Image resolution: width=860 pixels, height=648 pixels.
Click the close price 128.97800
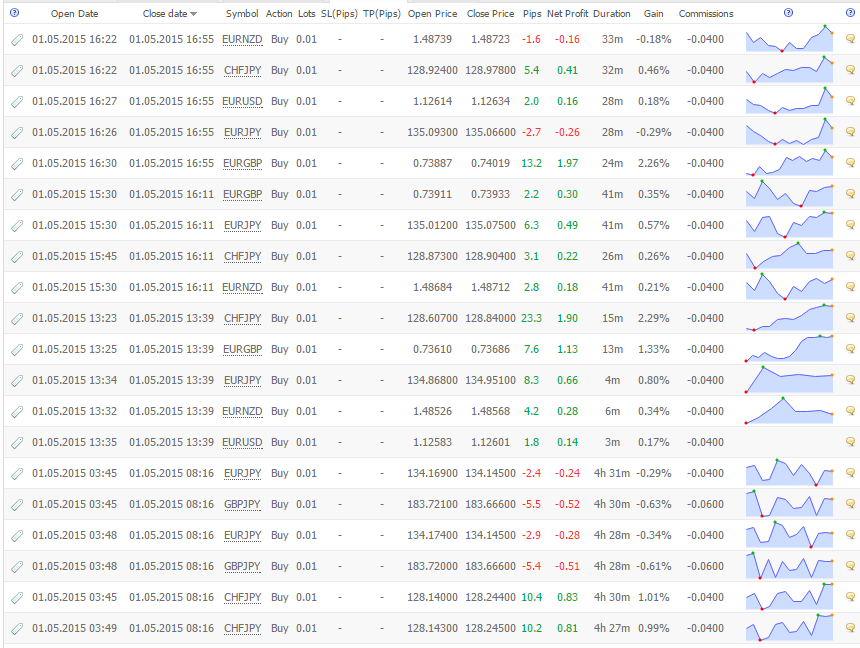coord(490,70)
